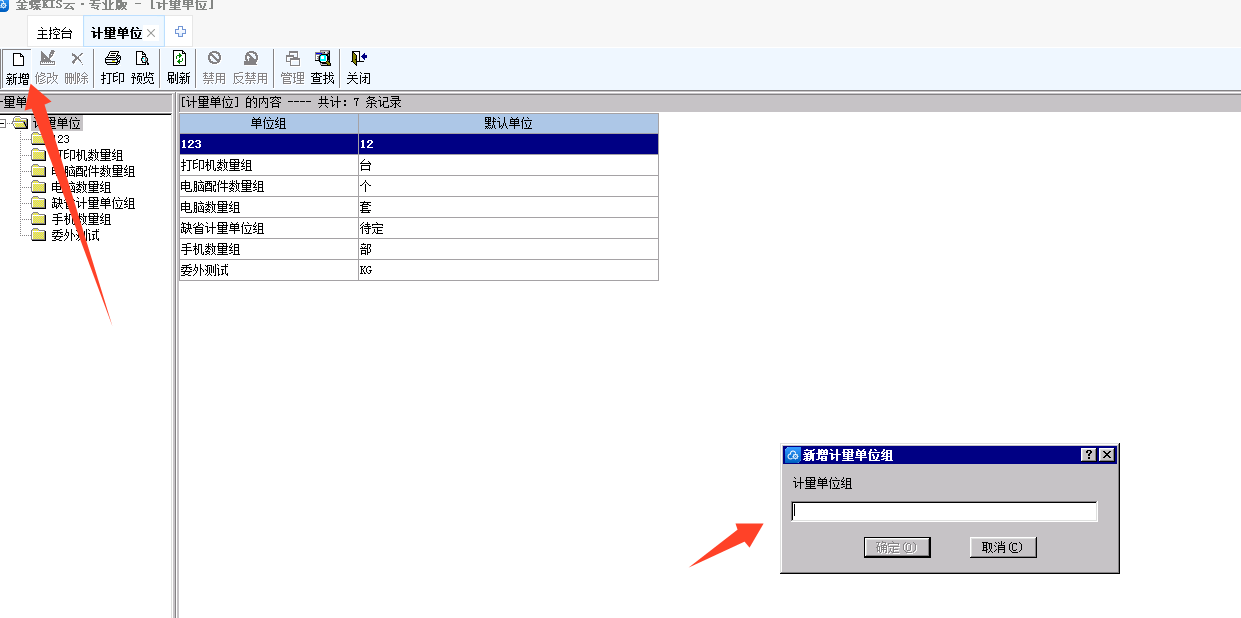Screen dimensions: 1241x618
Task: Select 委外测试 folder in the tree
Action: pos(74,235)
